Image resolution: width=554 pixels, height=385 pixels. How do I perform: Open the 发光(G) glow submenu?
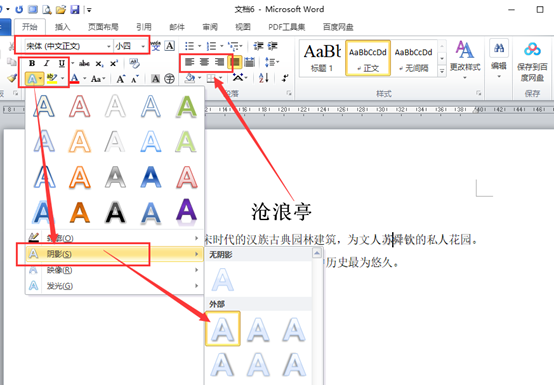point(114,285)
